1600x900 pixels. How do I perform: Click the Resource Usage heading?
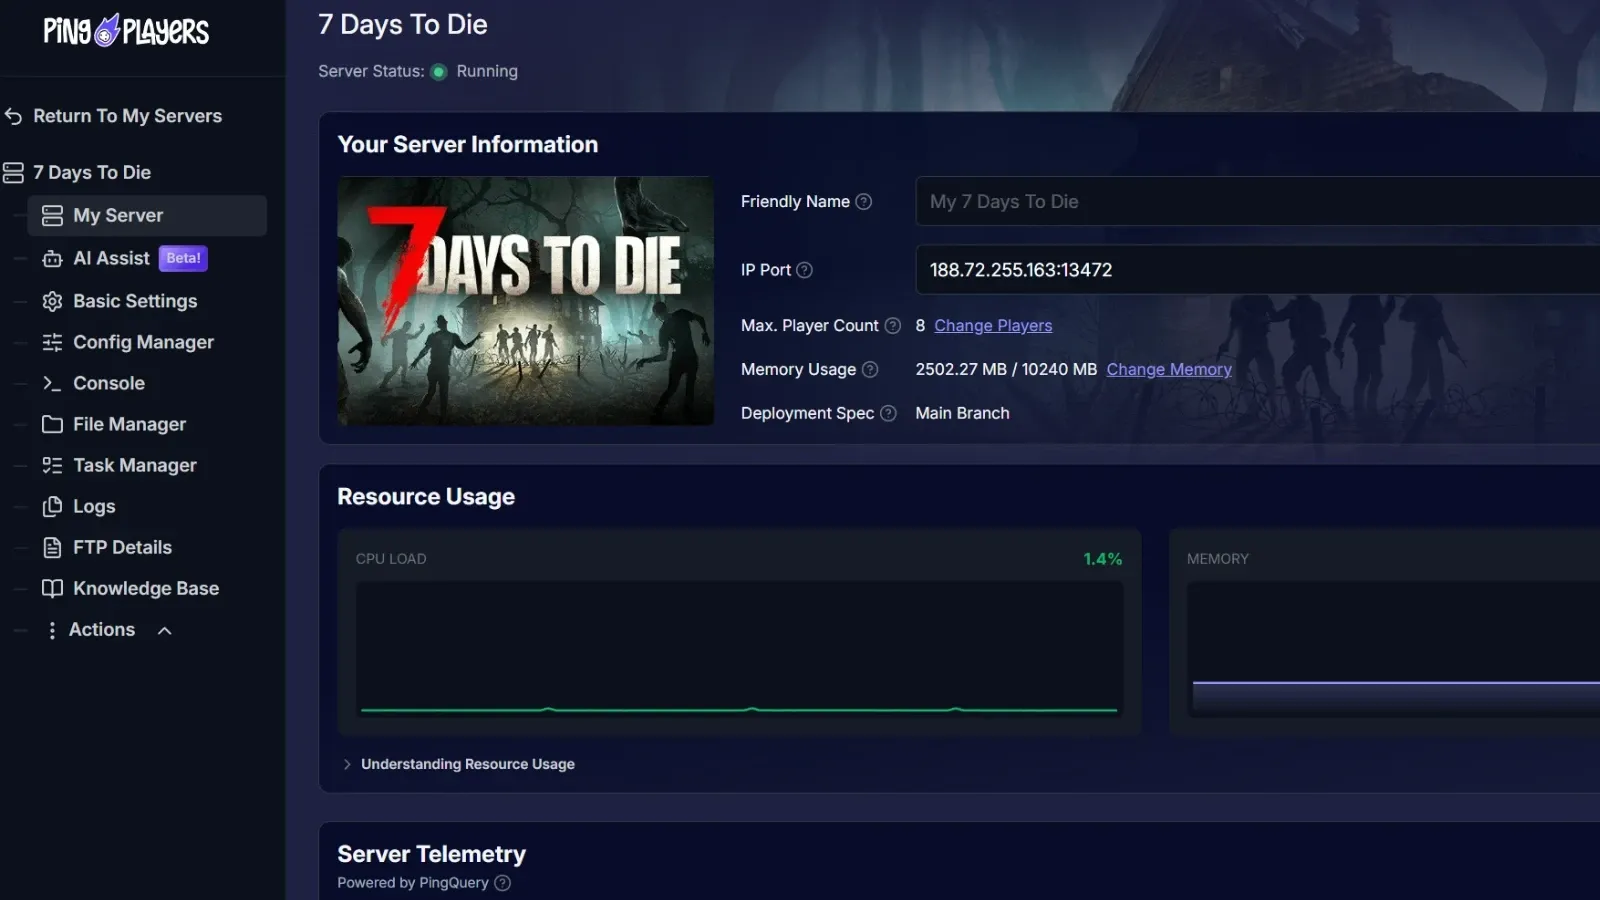(426, 497)
